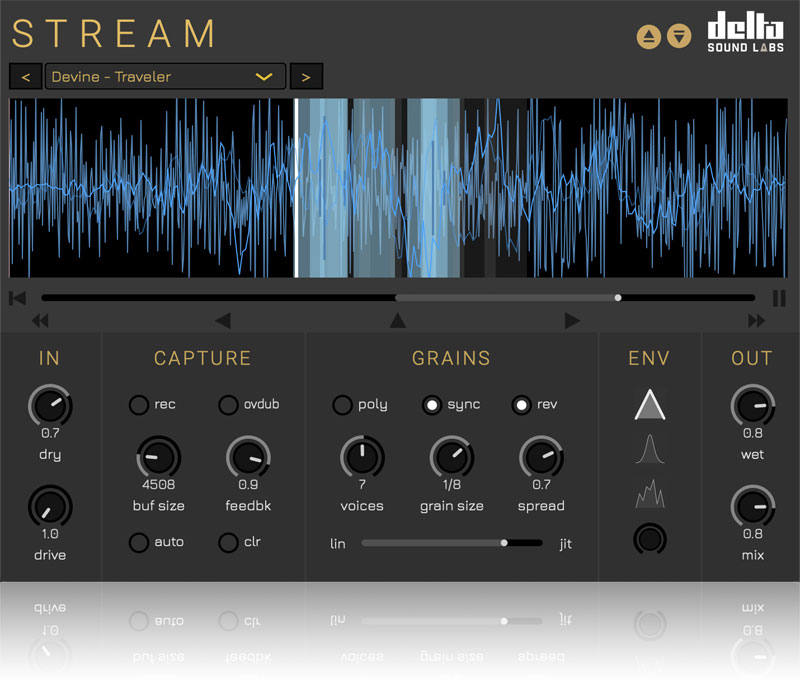The image size is (800, 682).
Task: Select the bell curve envelope shape
Action: coord(649,450)
